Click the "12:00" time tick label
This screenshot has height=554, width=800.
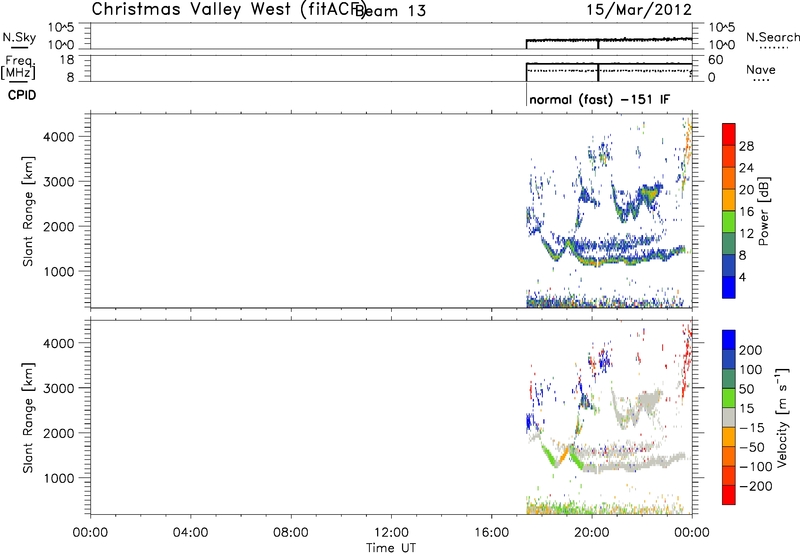click(x=391, y=533)
